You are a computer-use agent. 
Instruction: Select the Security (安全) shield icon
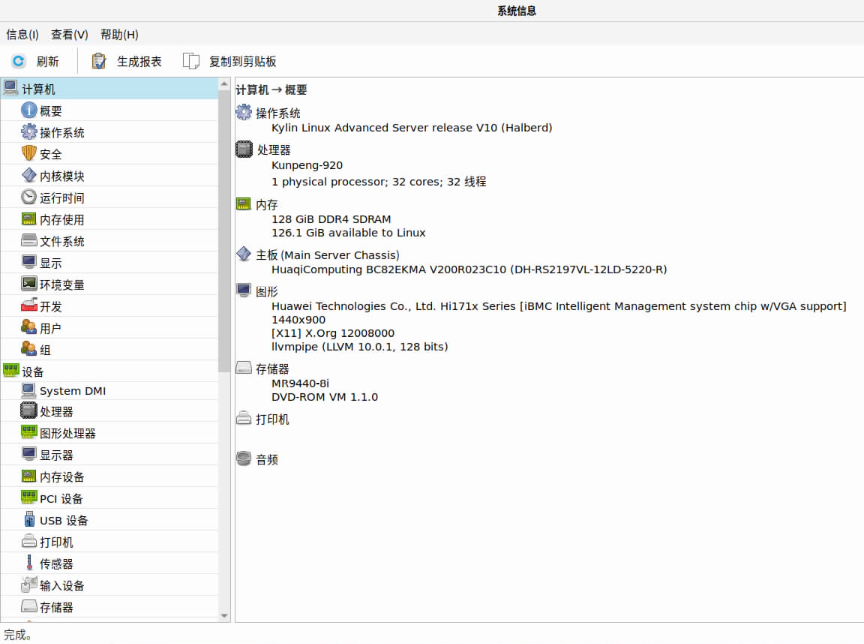(x=29, y=154)
